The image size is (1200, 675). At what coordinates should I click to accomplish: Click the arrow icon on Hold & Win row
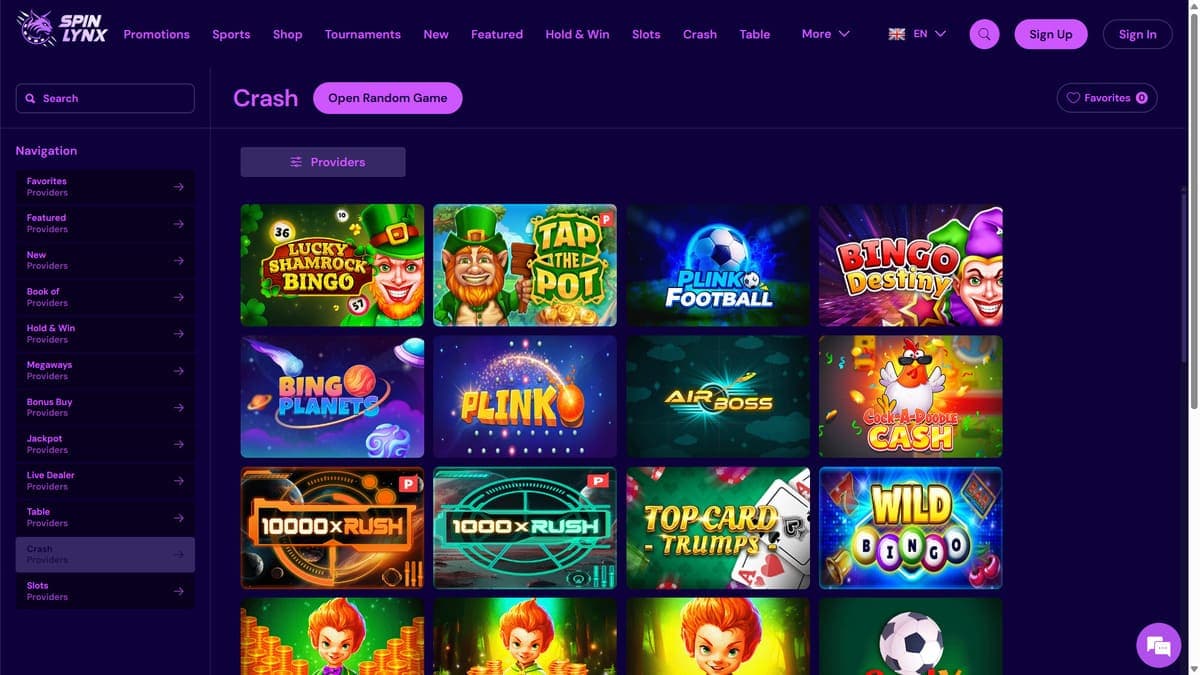(178, 334)
